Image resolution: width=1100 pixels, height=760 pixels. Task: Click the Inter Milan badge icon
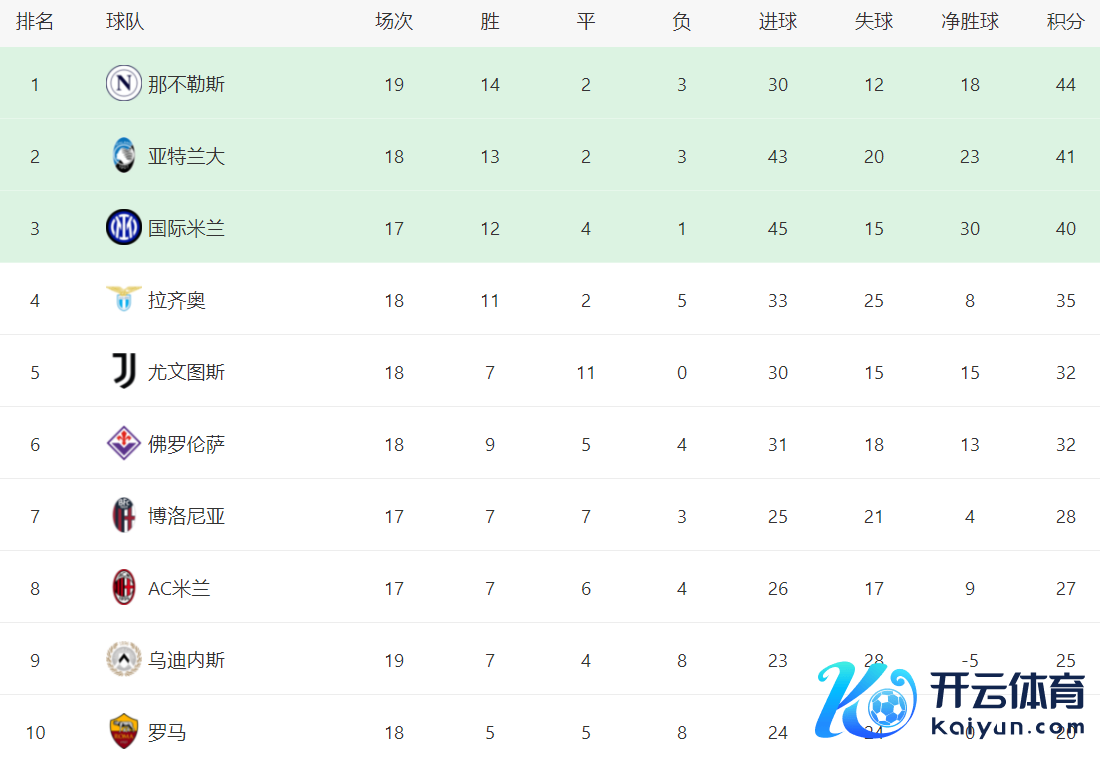pyautogui.click(x=124, y=228)
